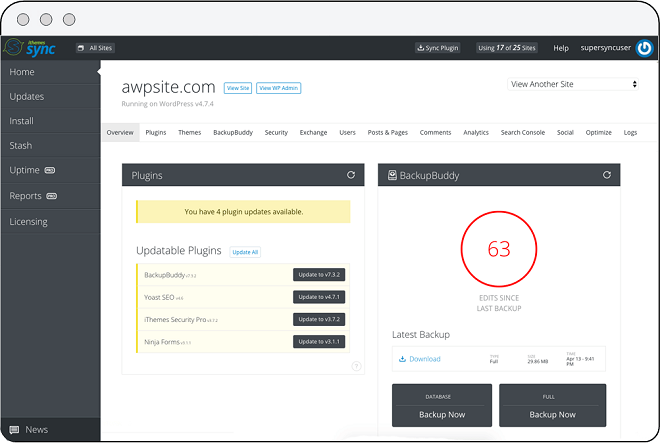Viewport: 660px width, 443px height.
Task: Update Yoast SEO to v4.7.1
Action: click(x=319, y=297)
